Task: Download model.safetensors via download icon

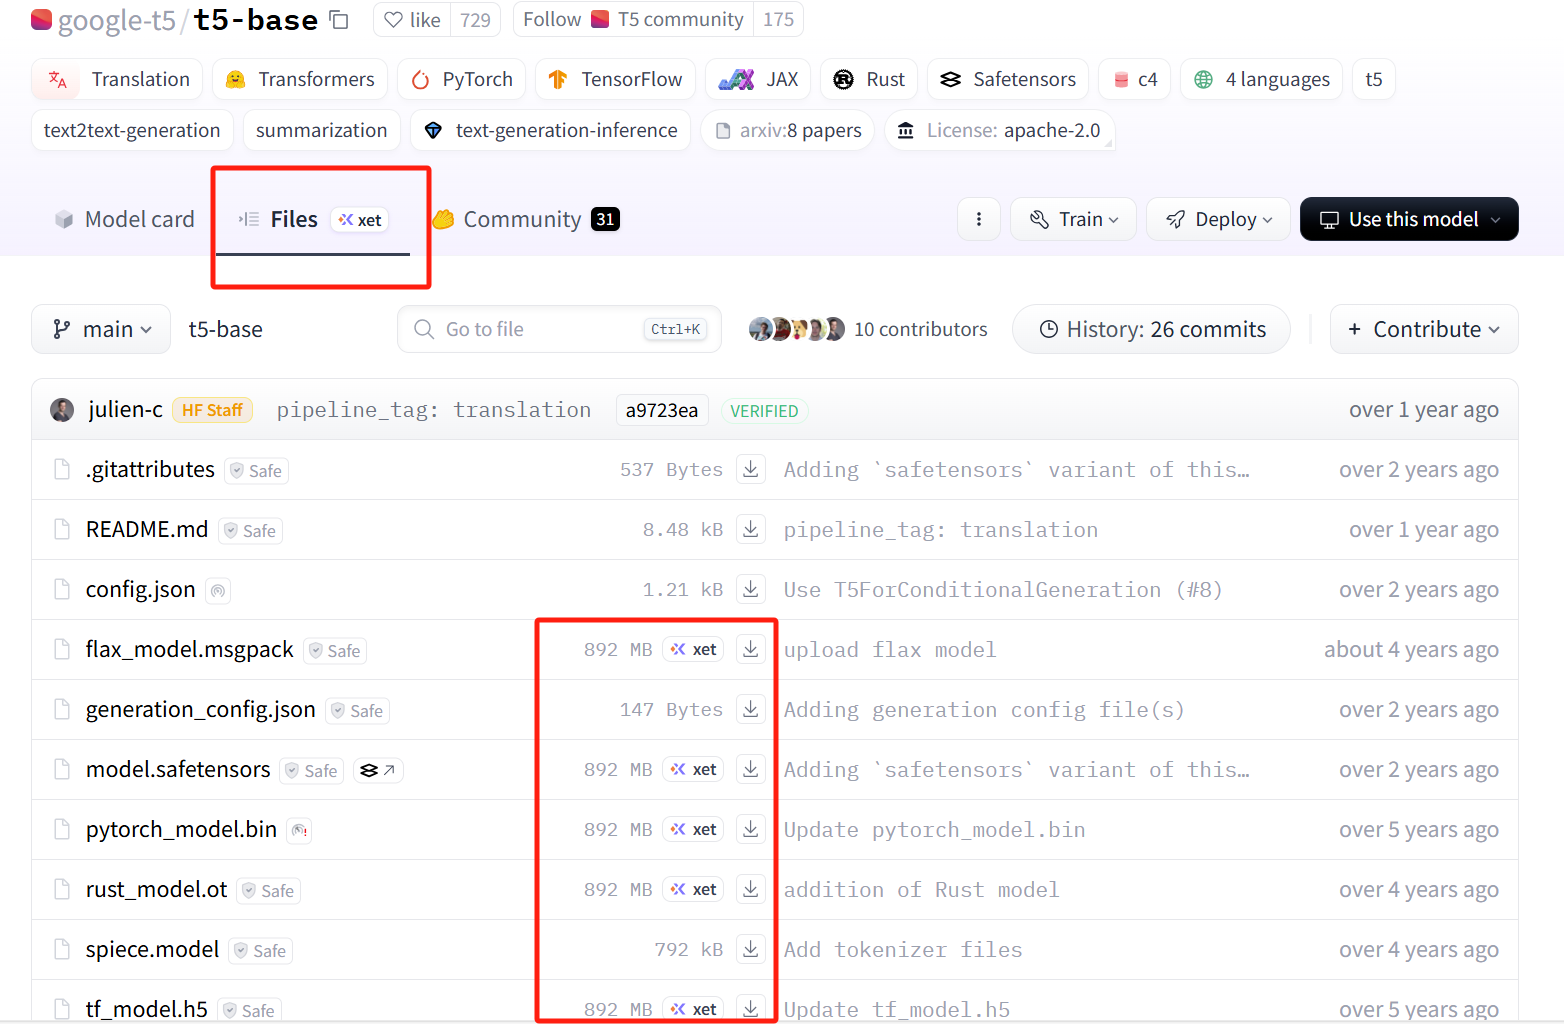Action: (x=751, y=769)
